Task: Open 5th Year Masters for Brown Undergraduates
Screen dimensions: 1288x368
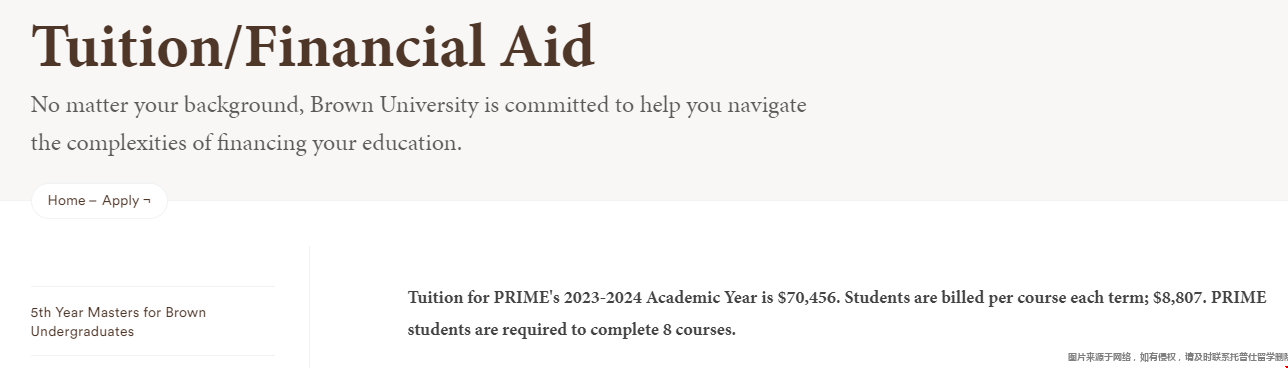Action: pyautogui.click(x=118, y=322)
